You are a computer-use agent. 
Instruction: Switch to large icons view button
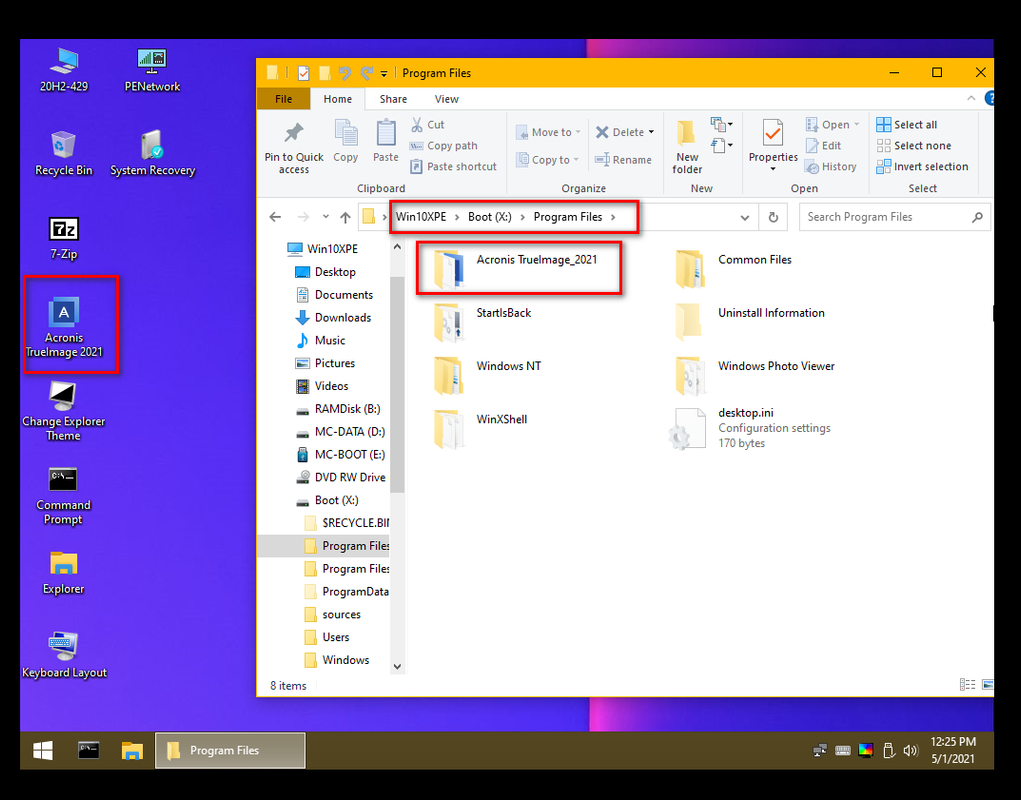[987, 685]
